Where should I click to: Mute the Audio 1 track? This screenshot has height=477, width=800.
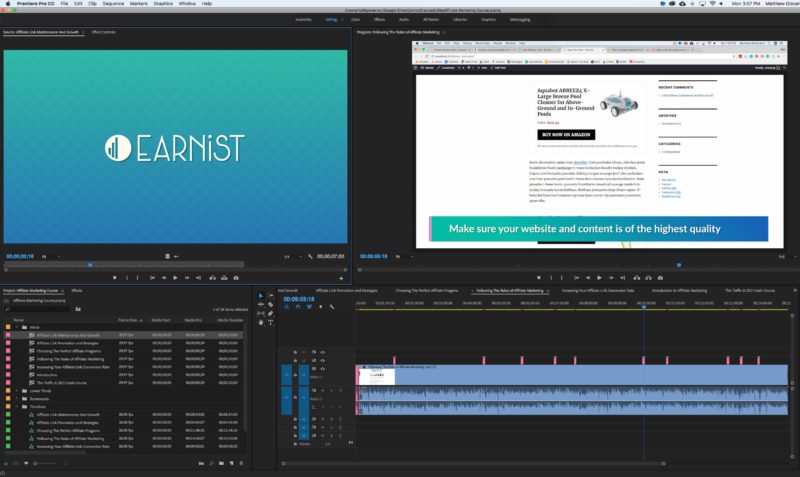pyautogui.click(x=322, y=390)
